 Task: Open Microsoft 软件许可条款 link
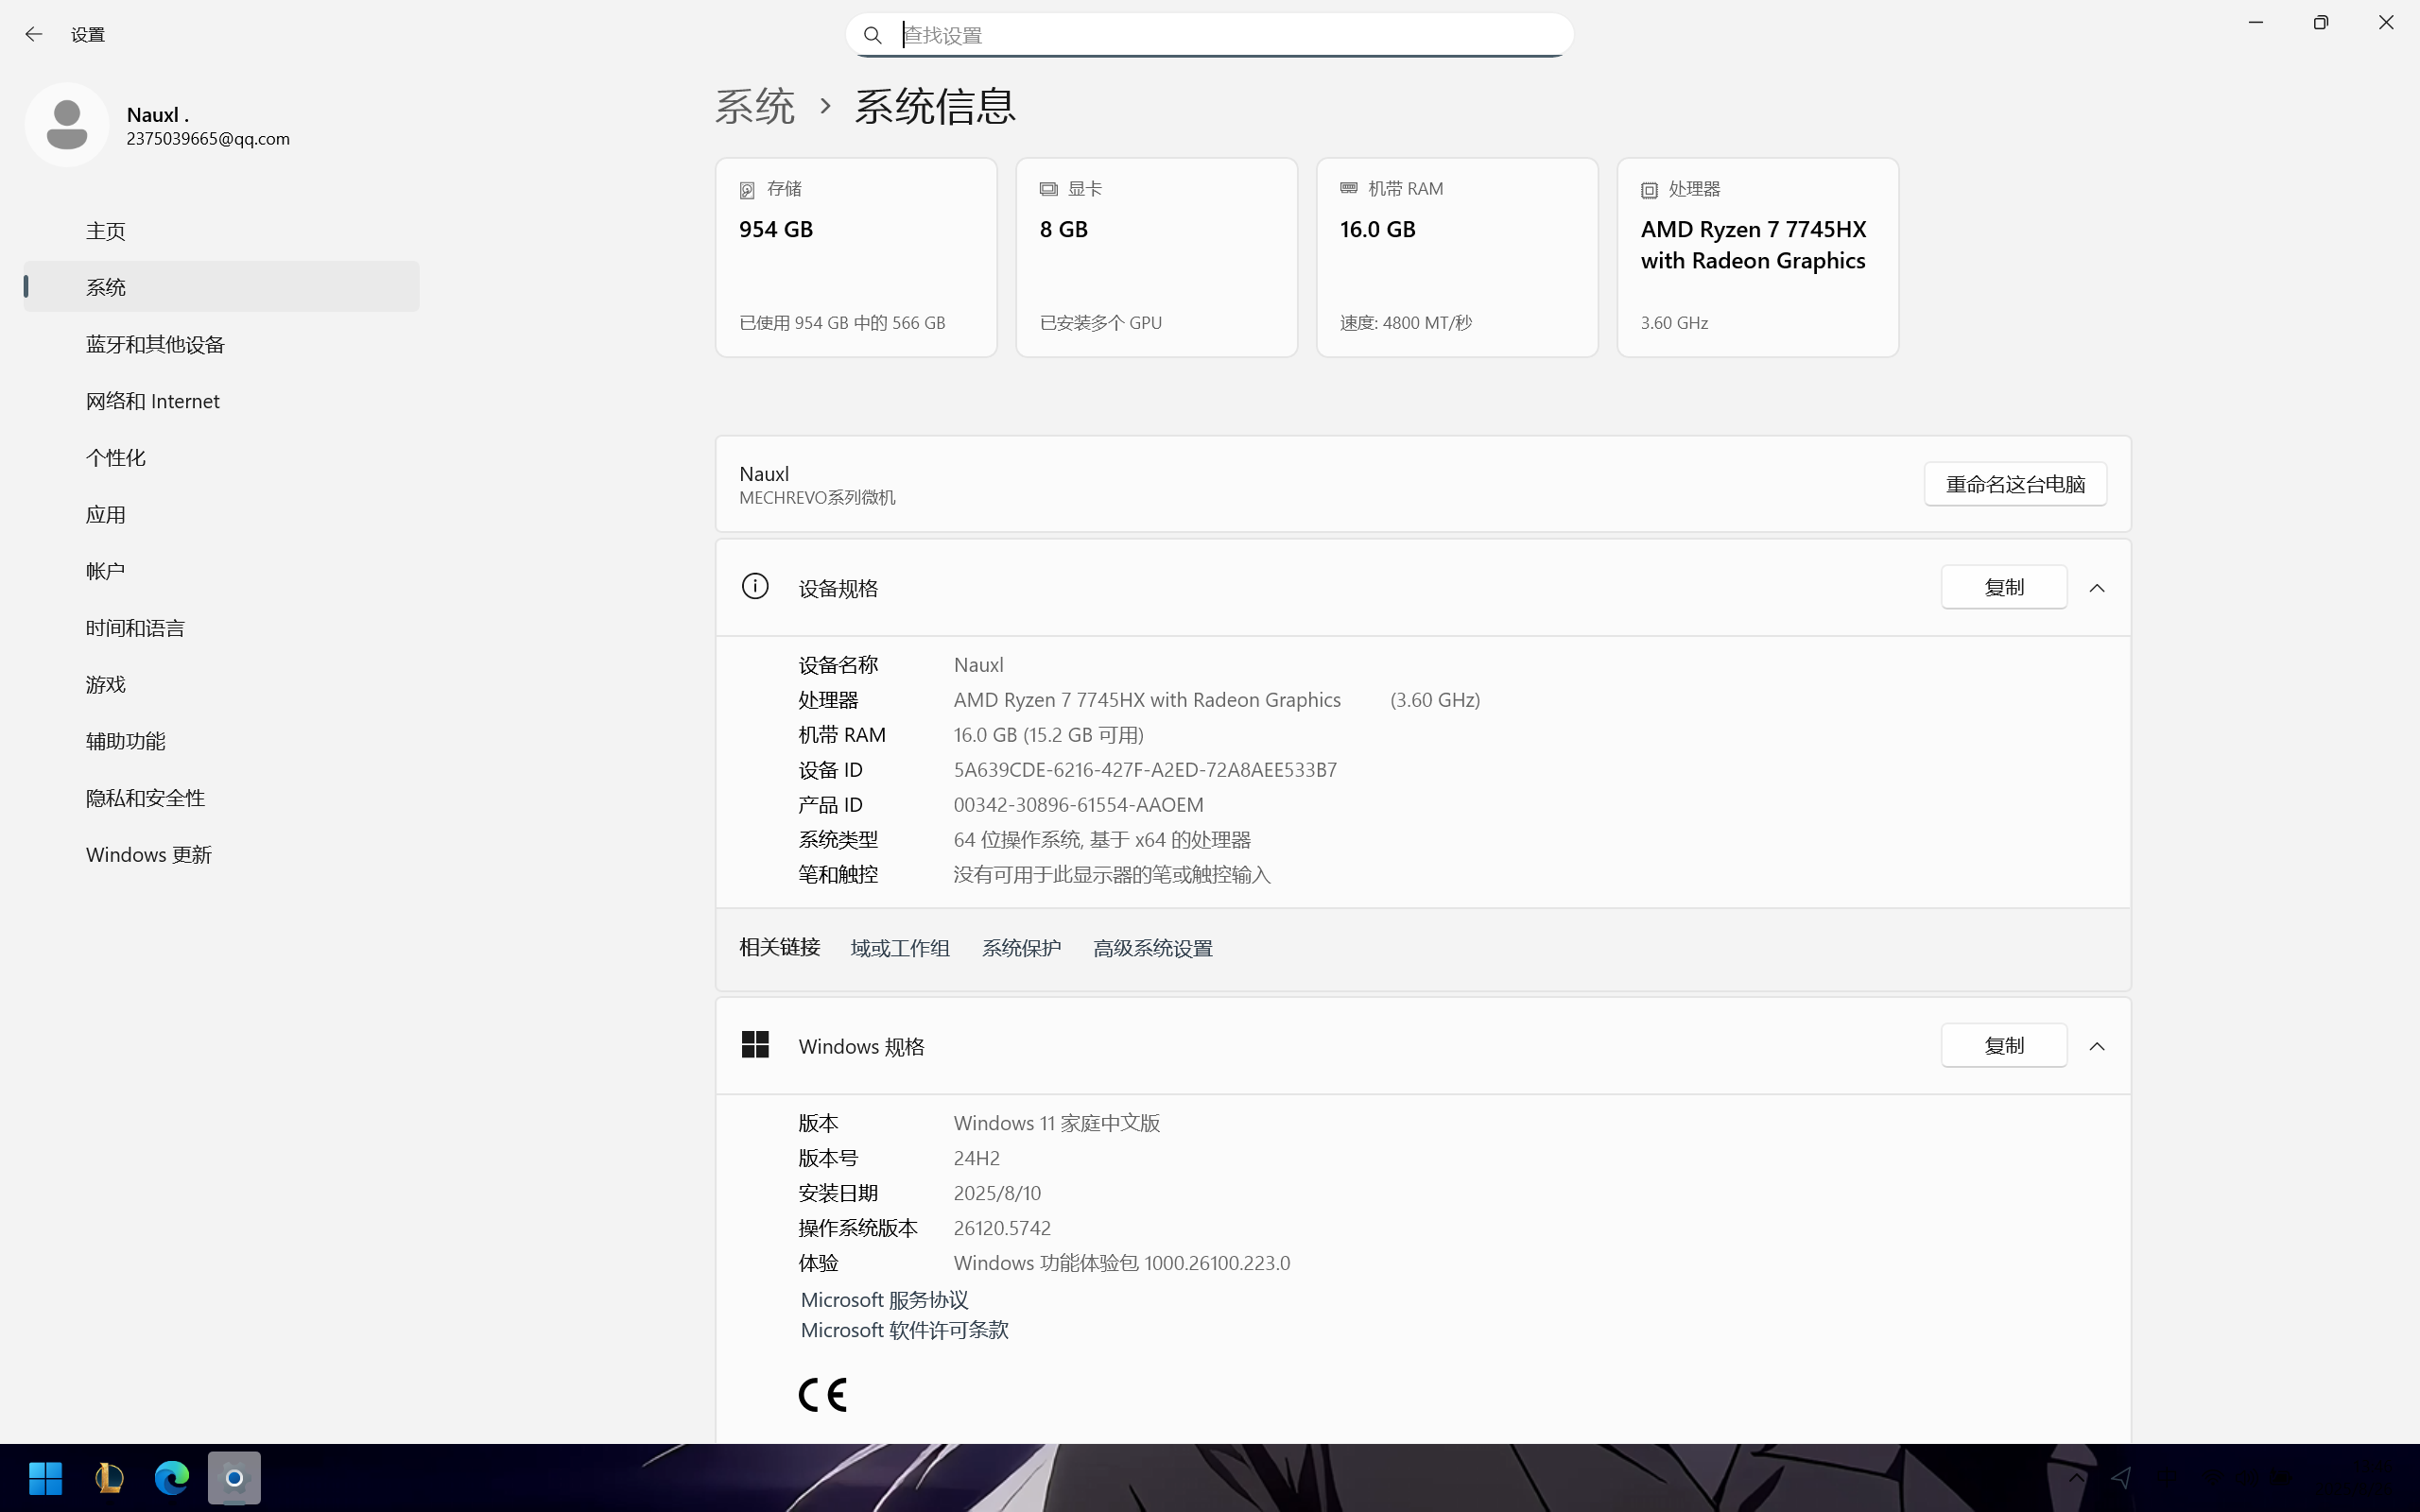[x=904, y=1330]
